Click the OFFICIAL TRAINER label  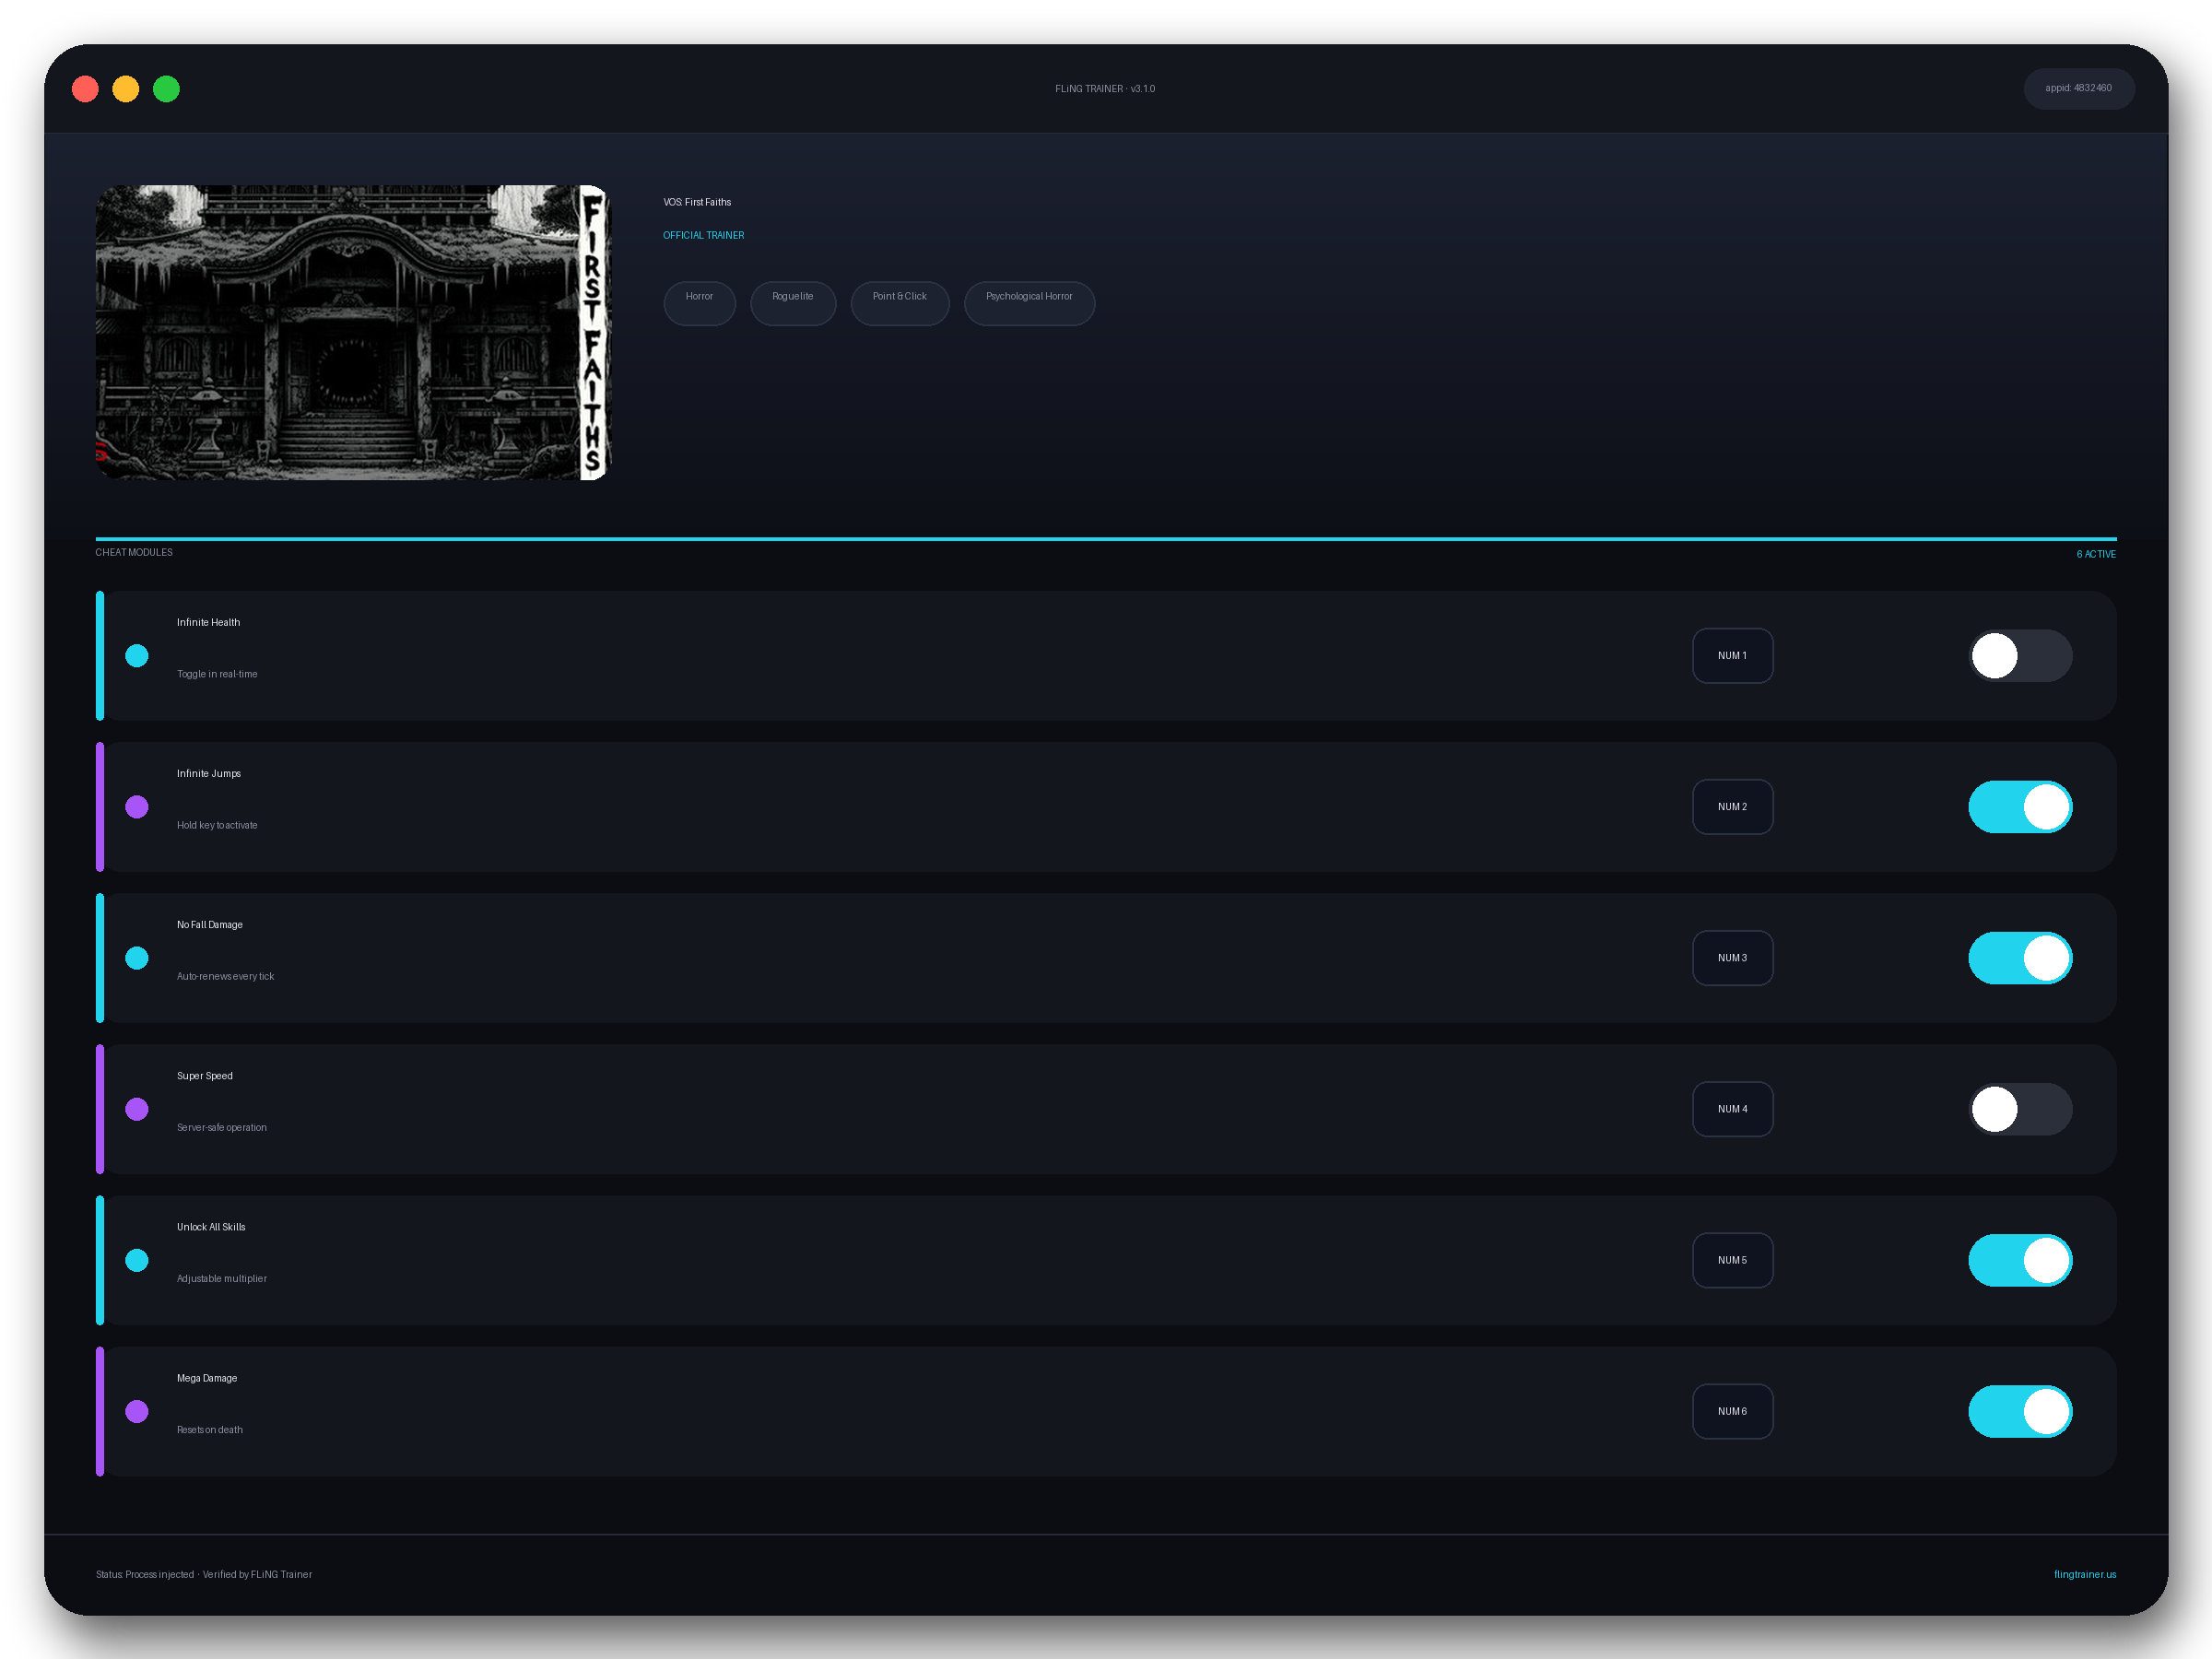703,235
